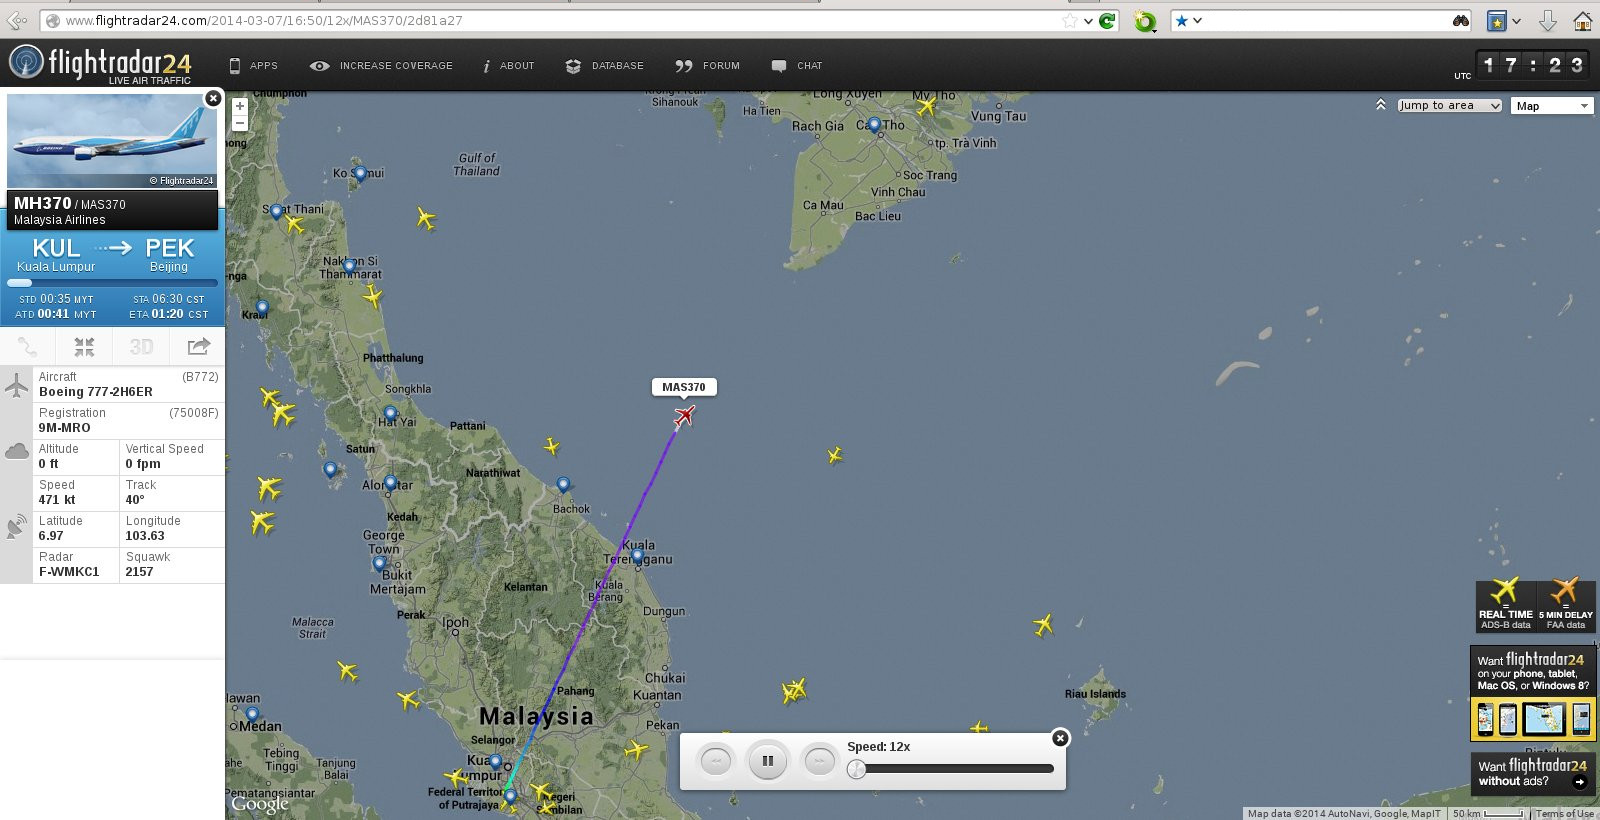
Task: Click the binoculars search icon
Action: coord(1460,20)
